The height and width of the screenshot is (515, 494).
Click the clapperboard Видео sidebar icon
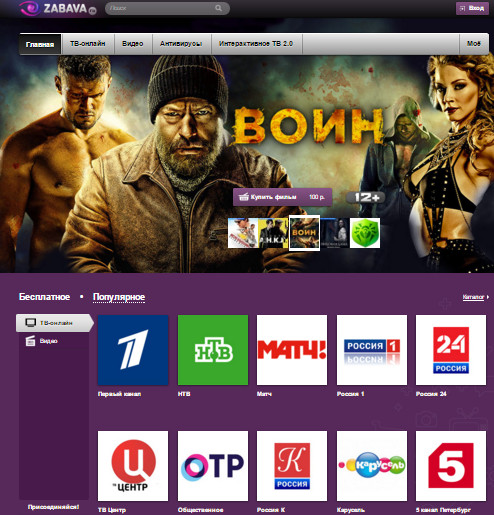[30, 341]
